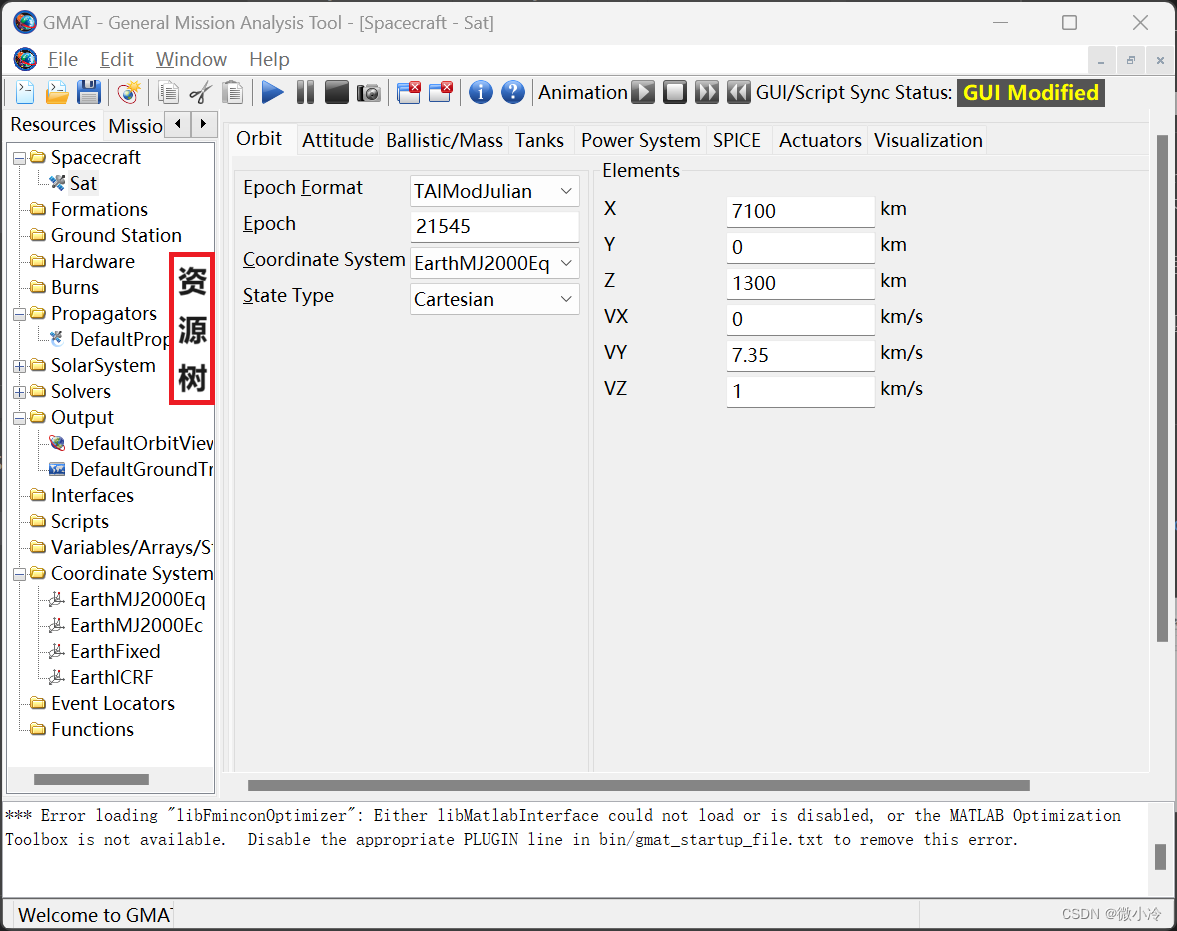Click the spacecraft panel vertical scrollbar

pos(1162,389)
